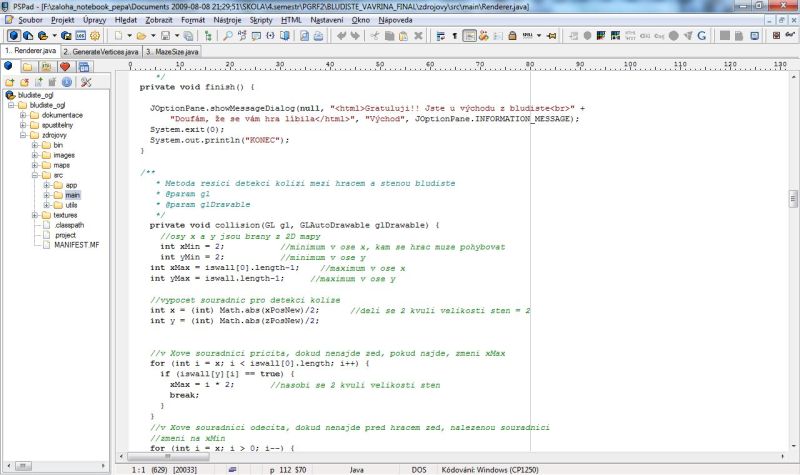Click the paper plane send icon
Screen dimensions: 800x475
click(688, 36)
